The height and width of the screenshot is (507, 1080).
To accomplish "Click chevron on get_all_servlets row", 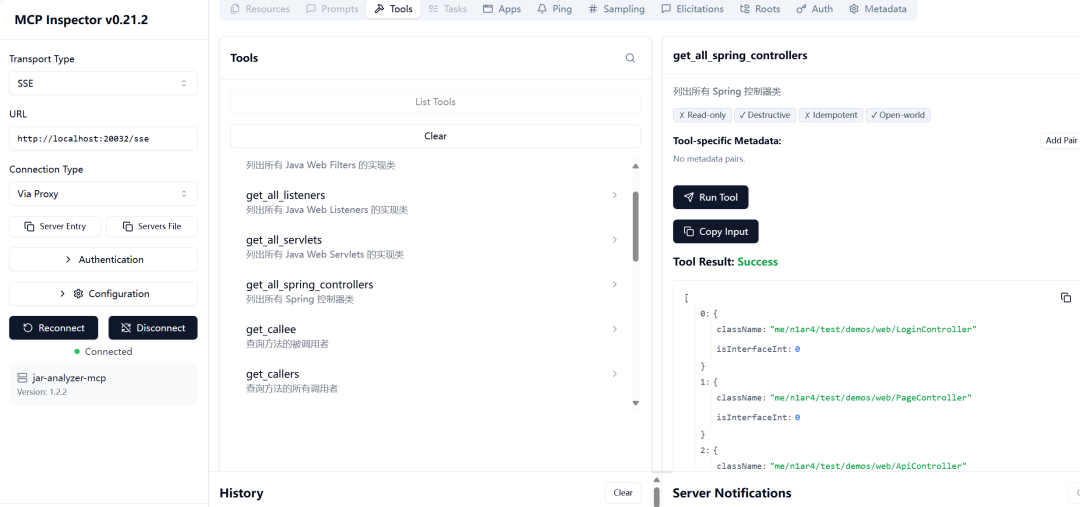I will click(614, 240).
